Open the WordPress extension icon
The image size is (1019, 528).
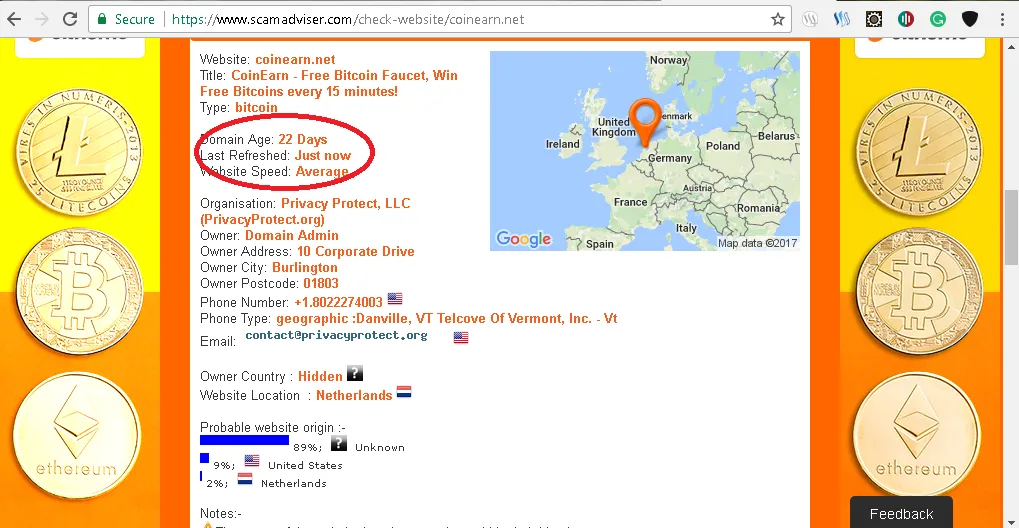(x=810, y=19)
